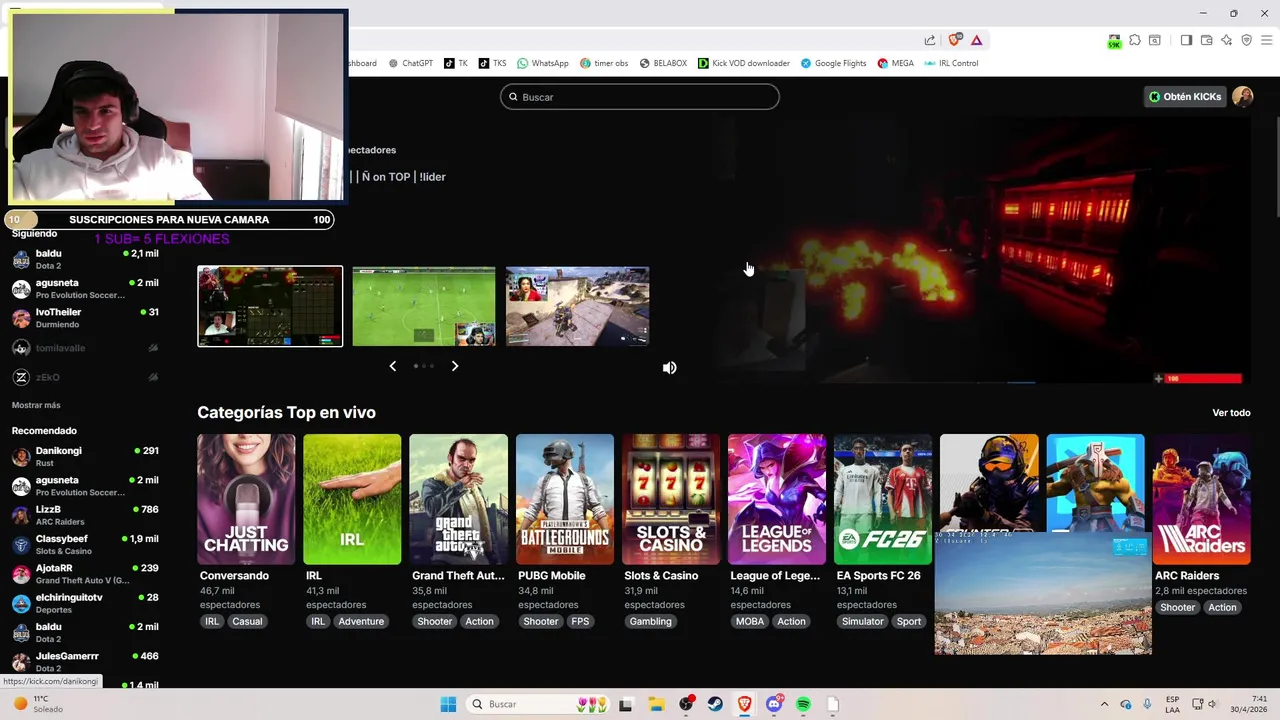
Task: Open the browser hamburger menu
Action: pos(1266,40)
